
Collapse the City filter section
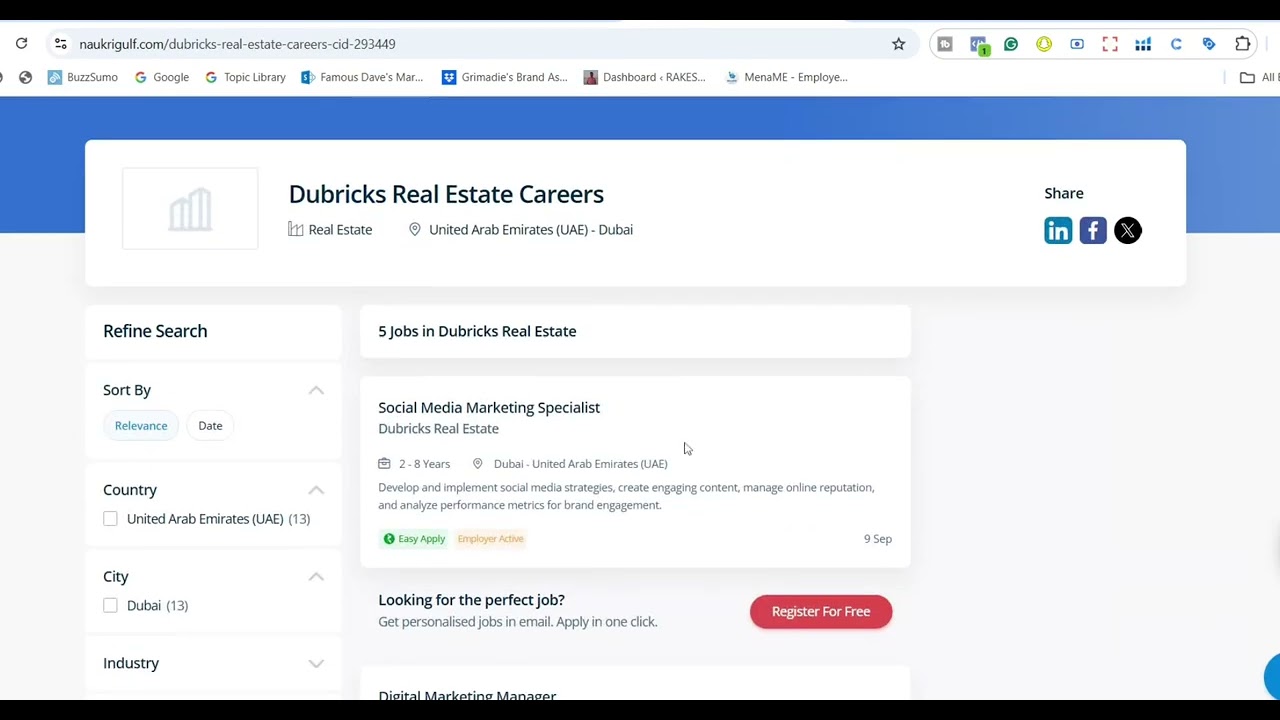click(x=316, y=577)
